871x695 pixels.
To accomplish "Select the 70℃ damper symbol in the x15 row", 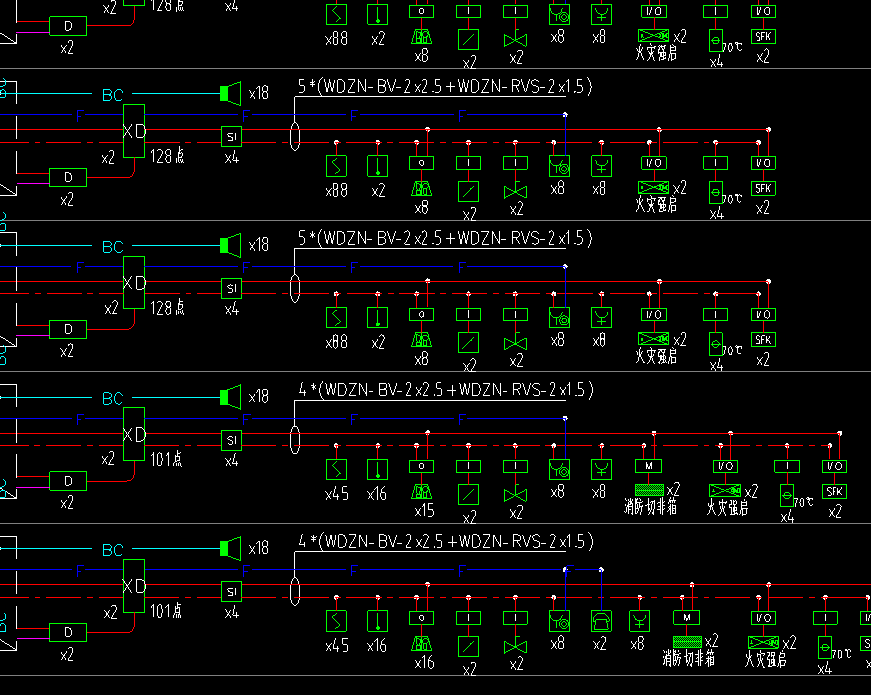I will tap(787, 496).
